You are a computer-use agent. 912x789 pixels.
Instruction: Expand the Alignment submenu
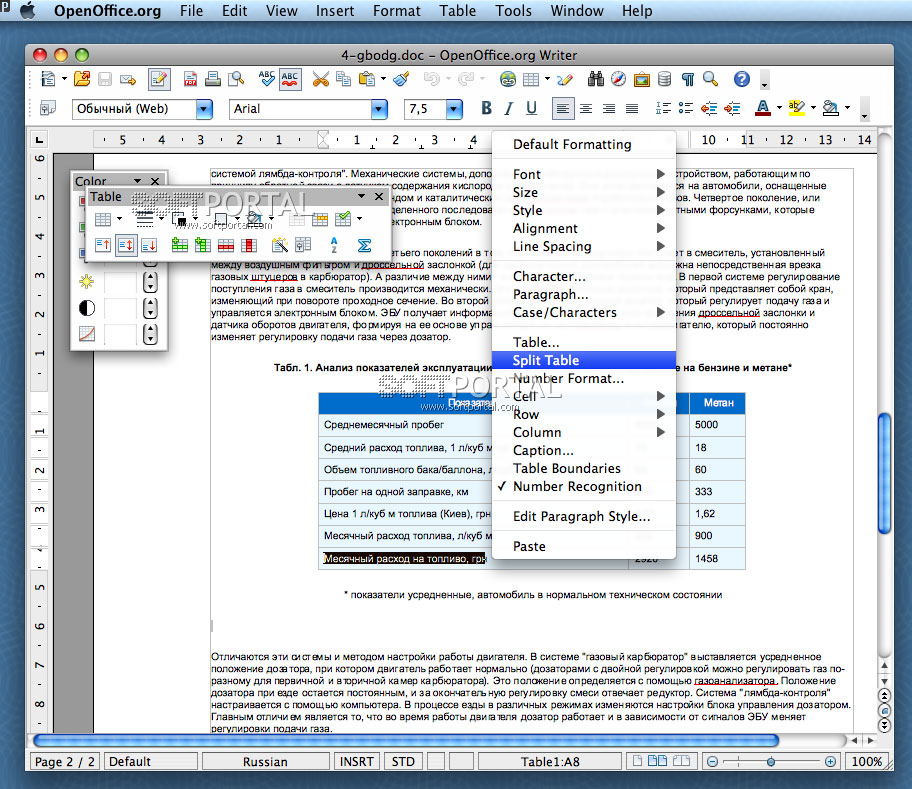coord(583,229)
